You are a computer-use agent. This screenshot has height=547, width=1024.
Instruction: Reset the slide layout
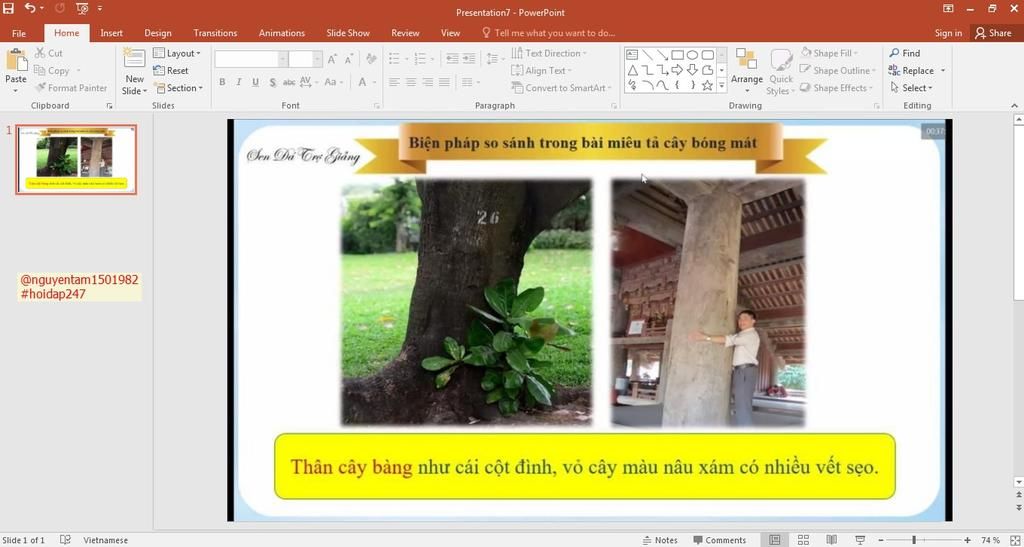(x=170, y=70)
